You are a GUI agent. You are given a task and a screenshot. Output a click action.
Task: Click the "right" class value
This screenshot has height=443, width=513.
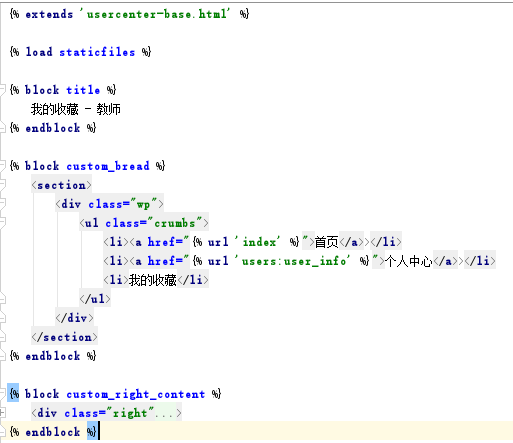(130, 413)
